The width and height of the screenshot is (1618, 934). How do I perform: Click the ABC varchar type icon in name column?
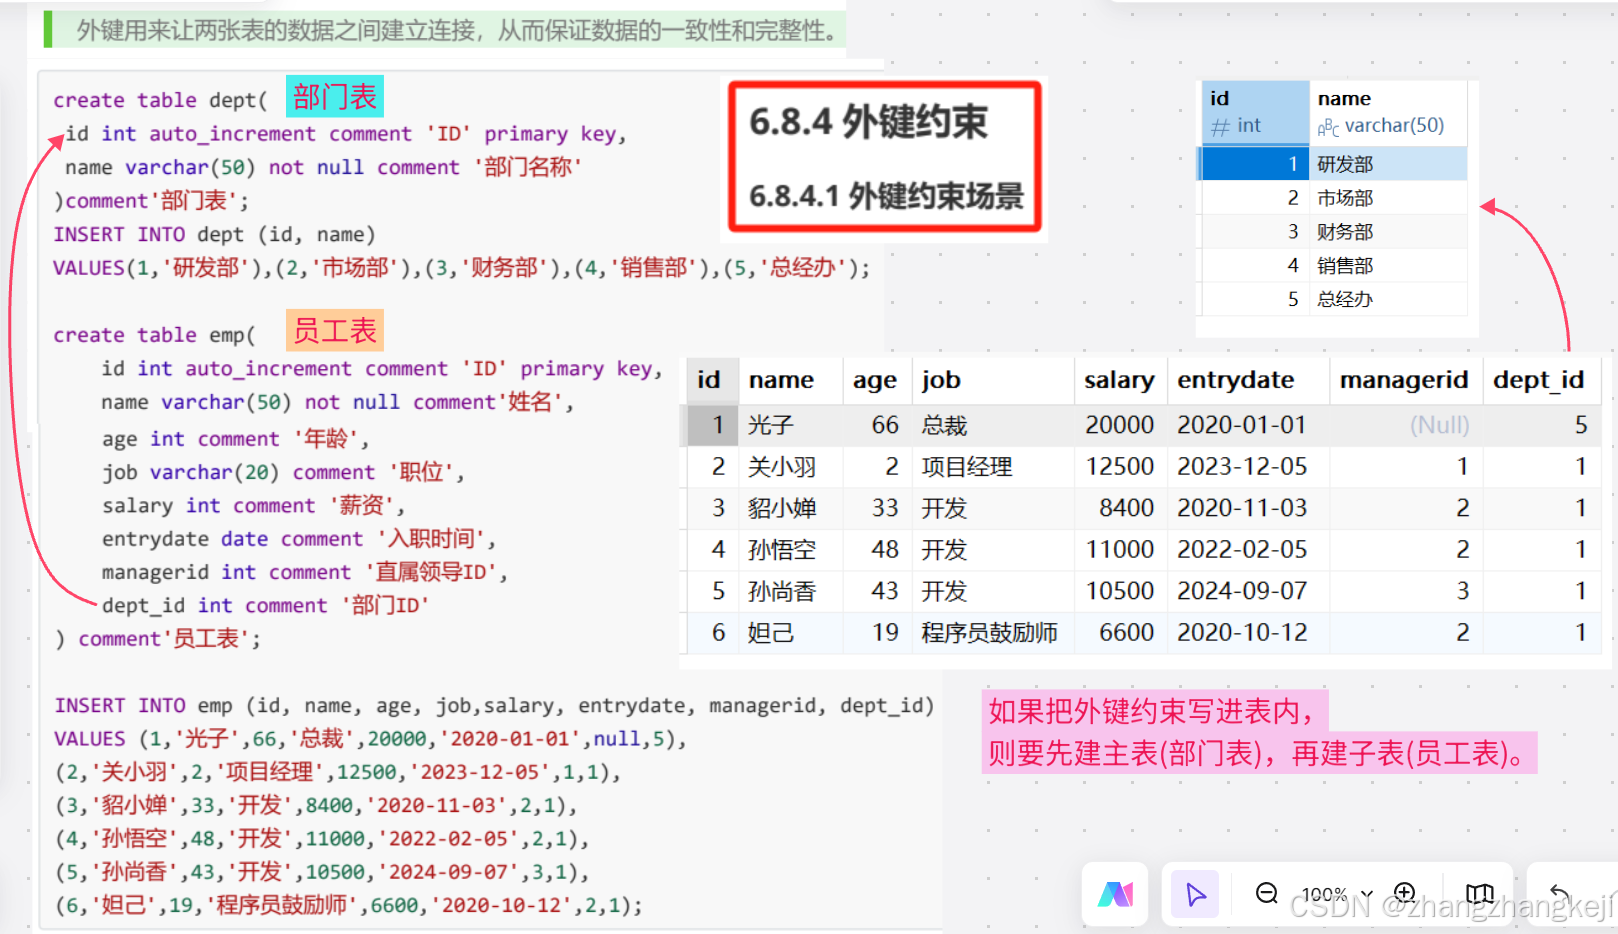(x=1327, y=126)
